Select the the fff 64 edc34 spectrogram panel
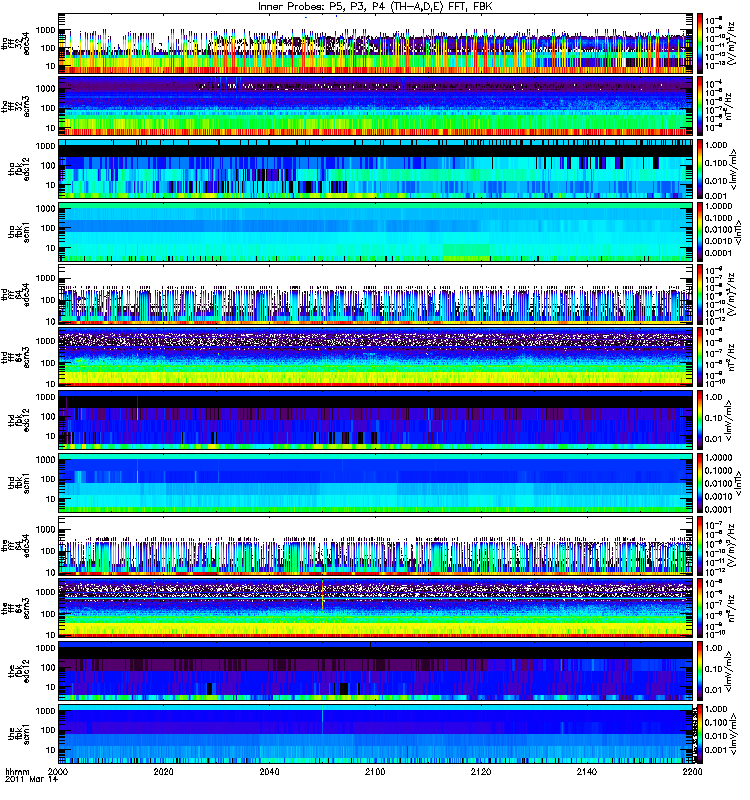This screenshot has width=750, height=800. 376,545
